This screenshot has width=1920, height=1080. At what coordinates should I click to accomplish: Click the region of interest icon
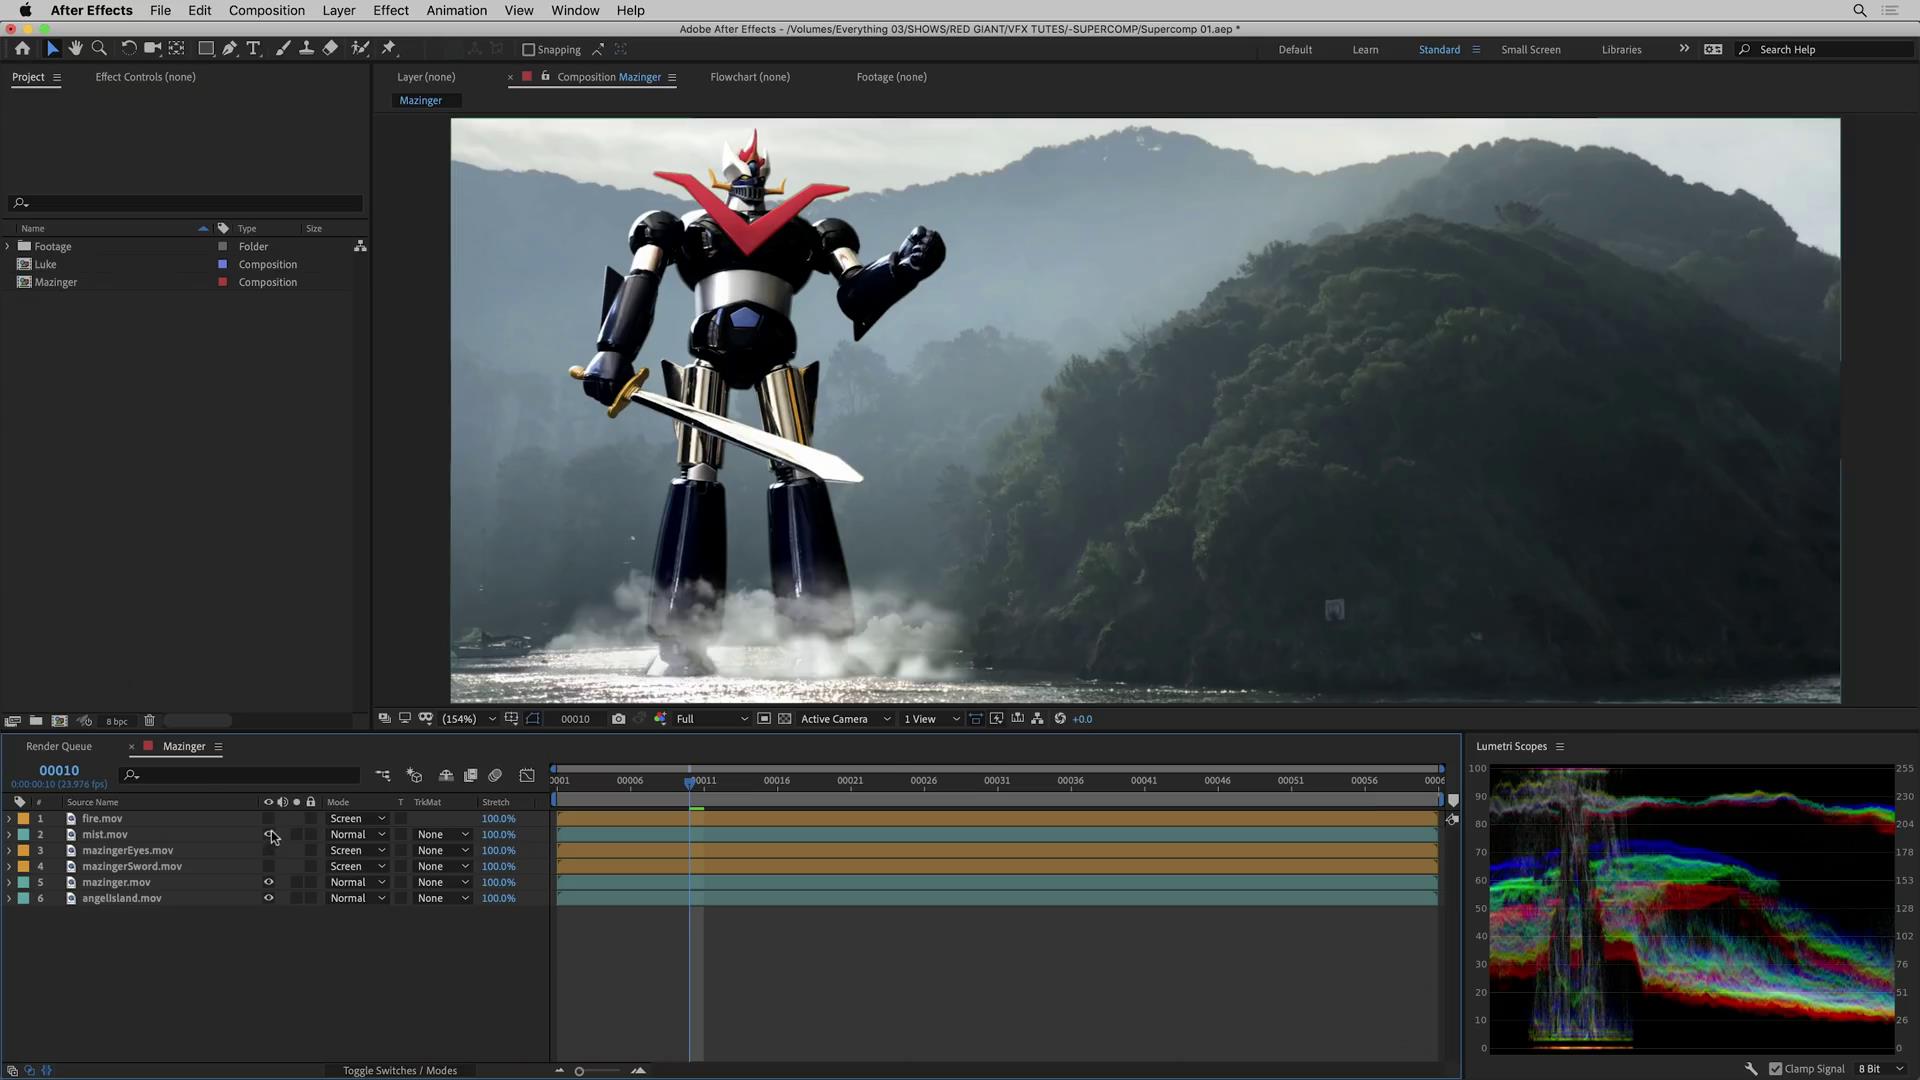[x=764, y=719]
